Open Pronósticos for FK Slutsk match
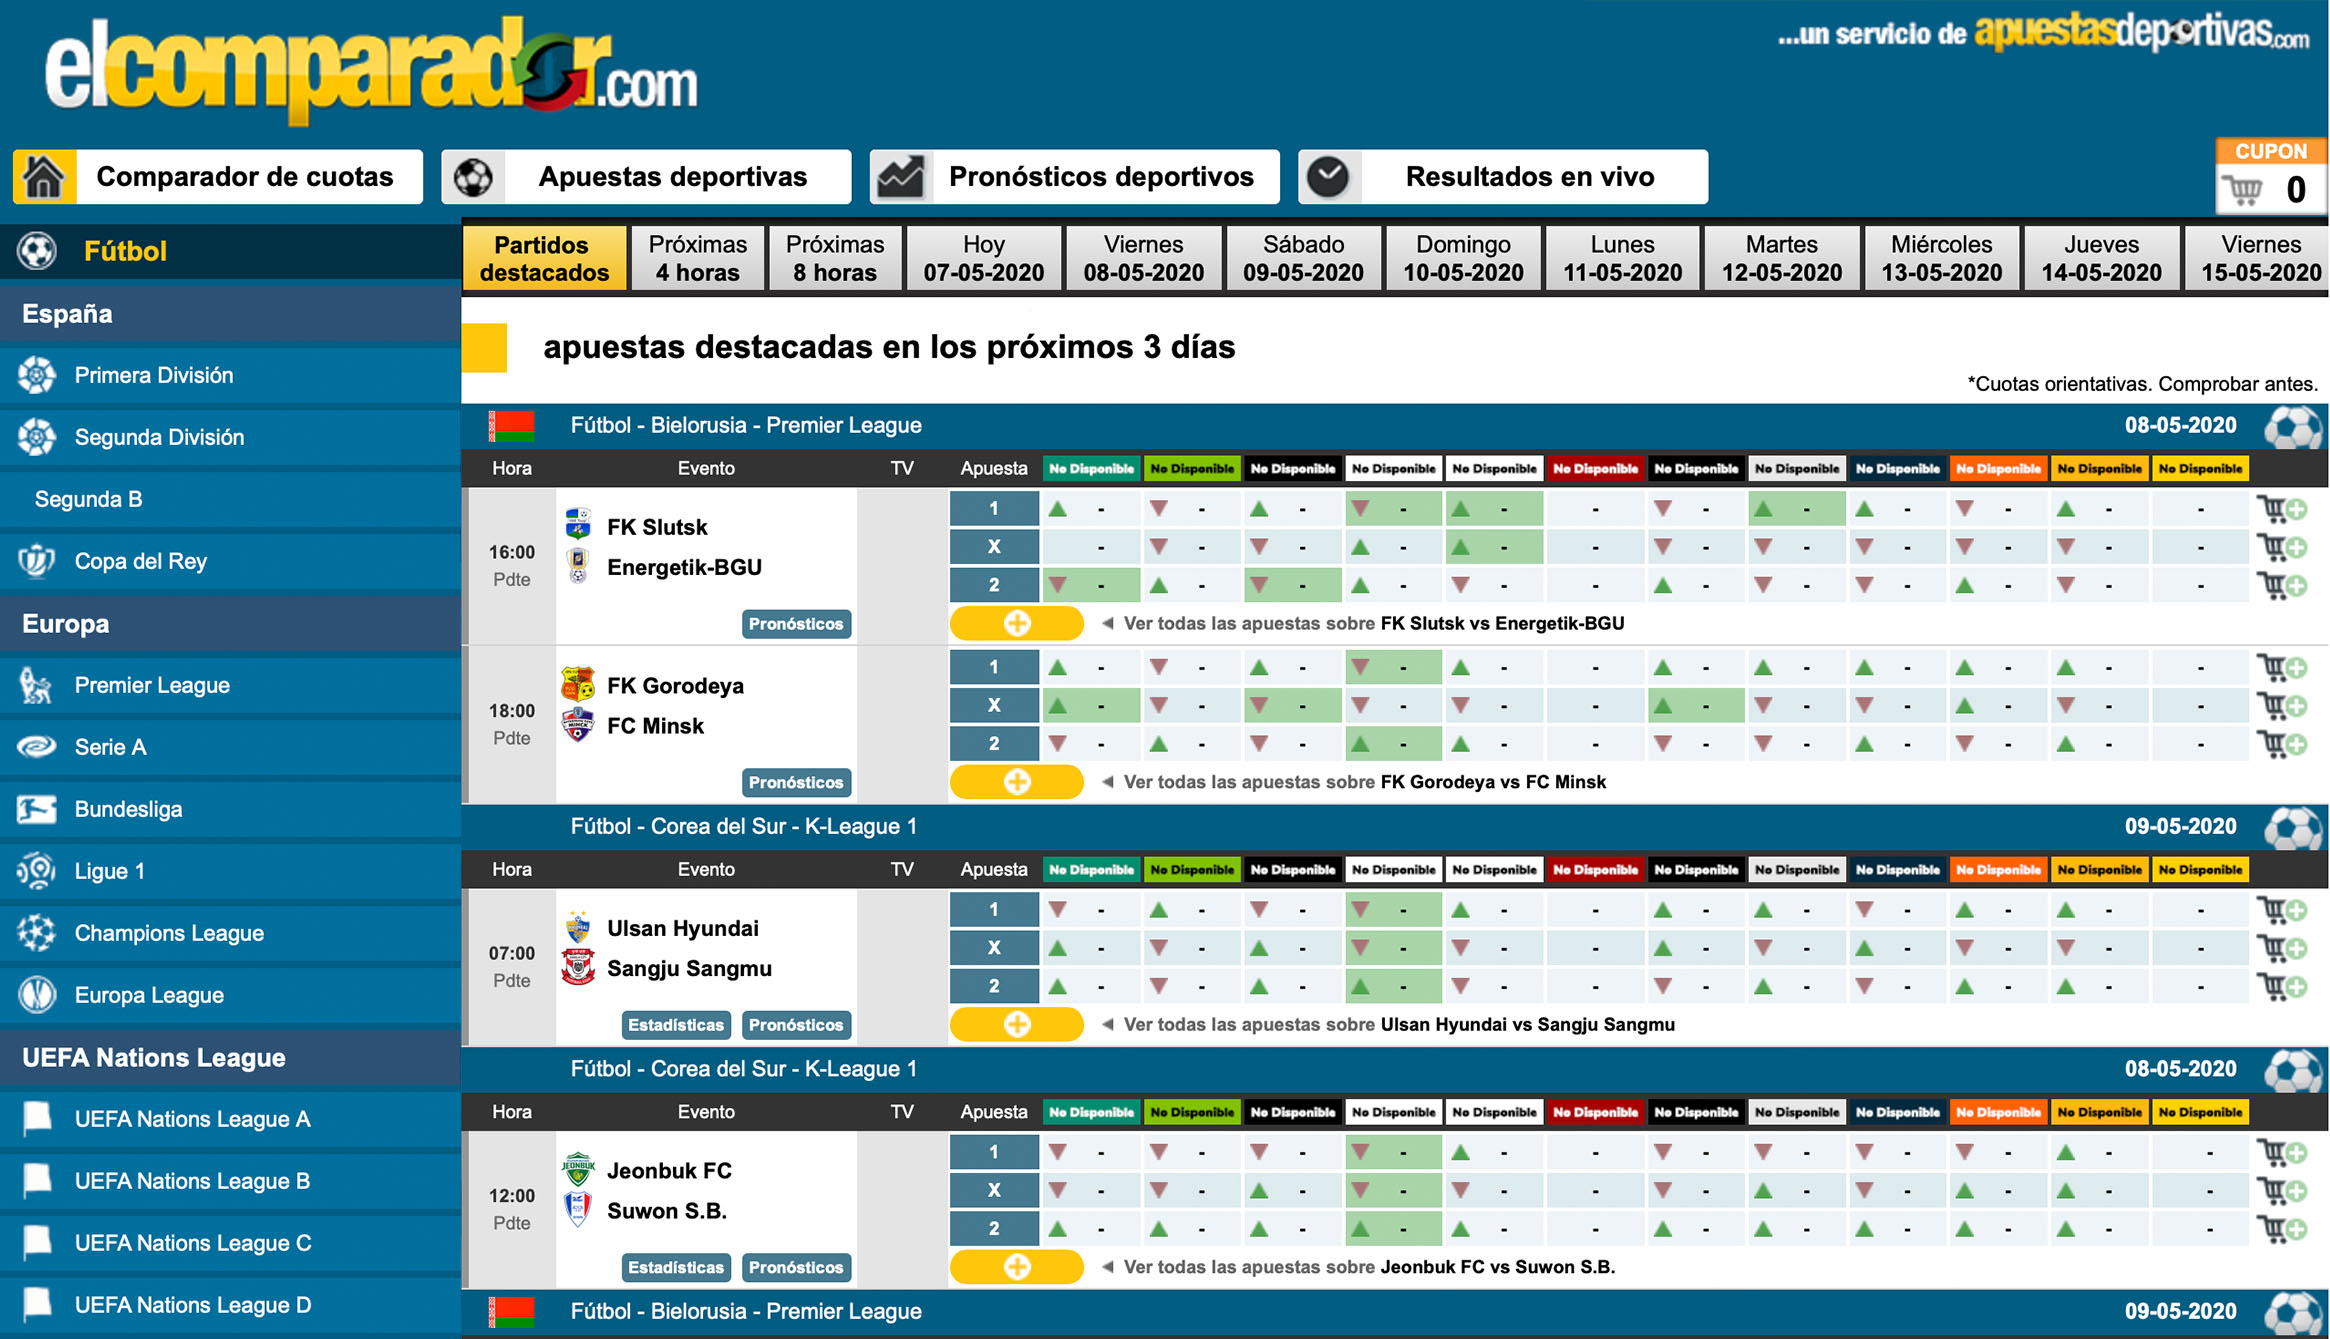This screenshot has height=1339, width=2330. (x=796, y=623)
